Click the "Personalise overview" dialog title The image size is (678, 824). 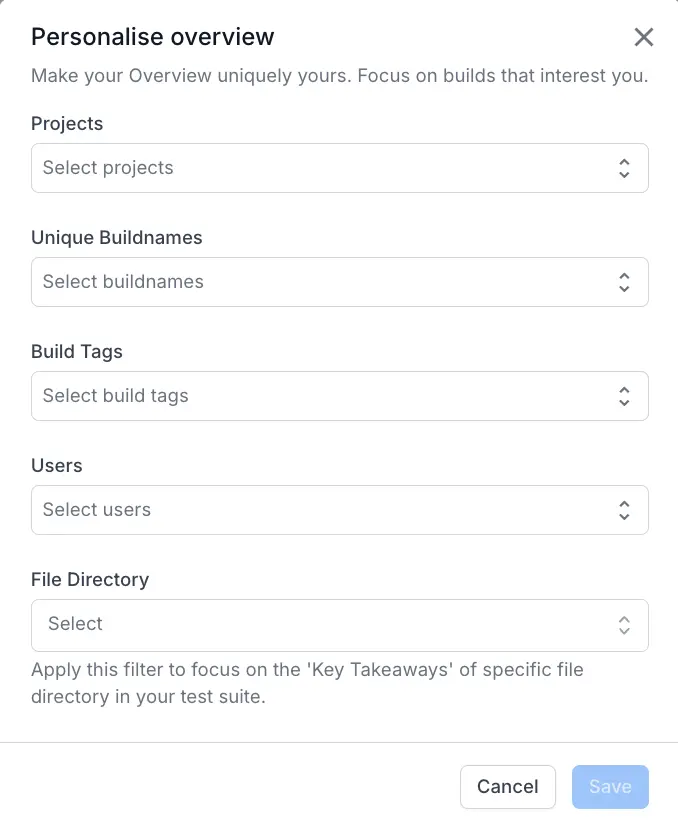tap(153, 38)
